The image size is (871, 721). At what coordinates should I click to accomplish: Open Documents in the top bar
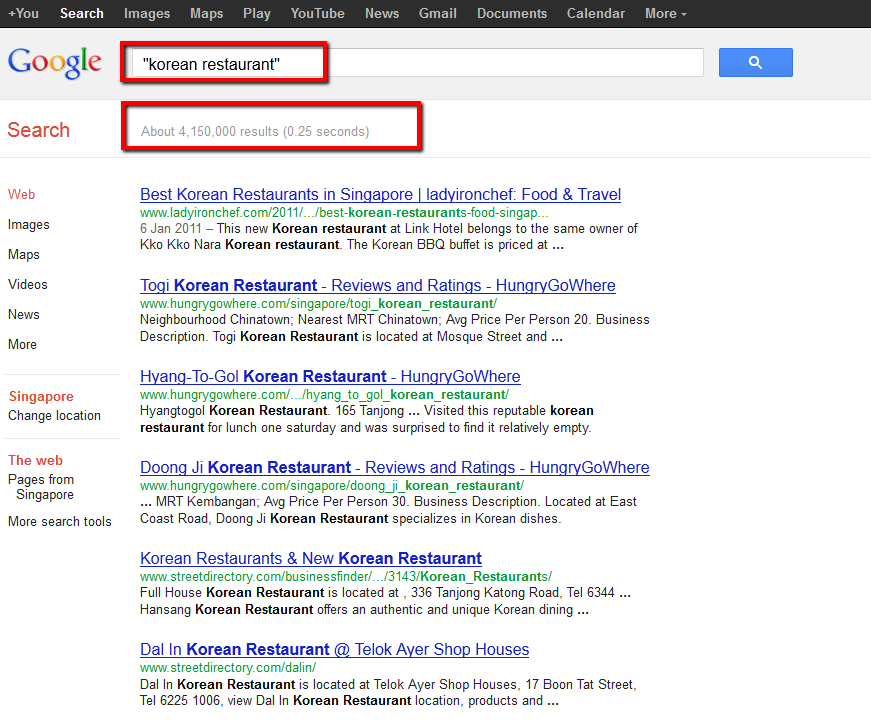point(512,13)
